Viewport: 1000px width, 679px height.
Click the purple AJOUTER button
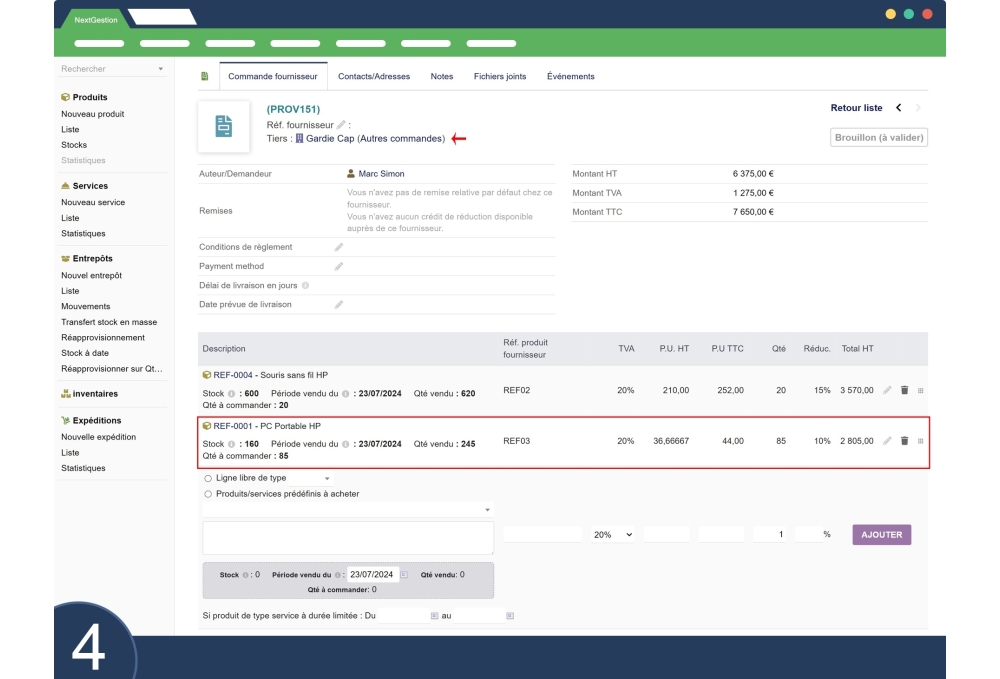[881, 535]
